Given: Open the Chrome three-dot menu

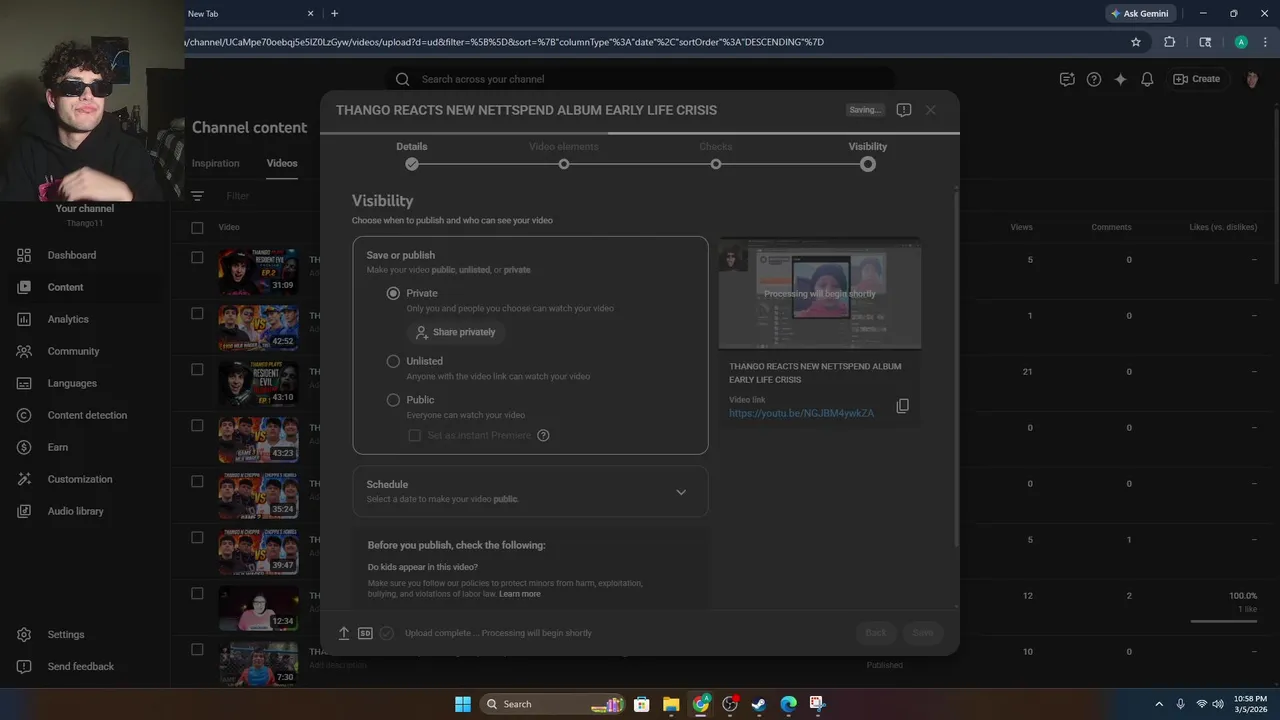Looking at the screenshot, I should pos(1265,42).
